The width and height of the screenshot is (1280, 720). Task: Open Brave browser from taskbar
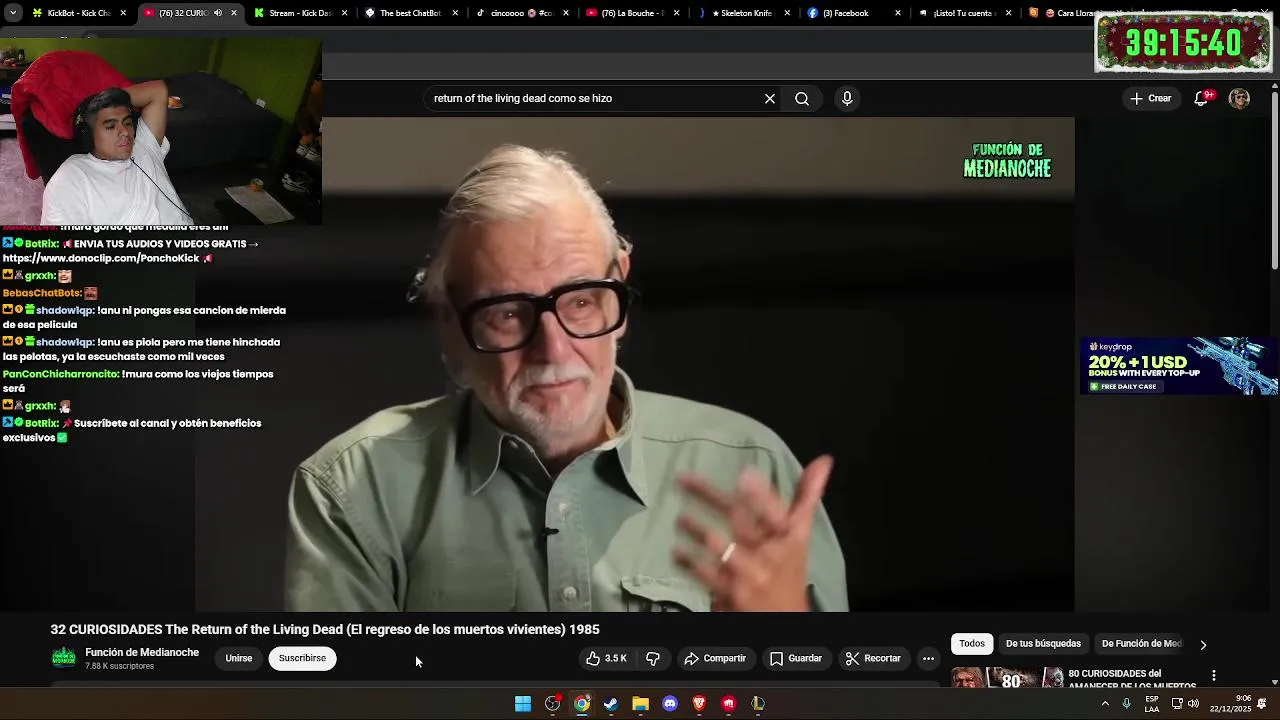pyautogui.click(x=699, y=704)
